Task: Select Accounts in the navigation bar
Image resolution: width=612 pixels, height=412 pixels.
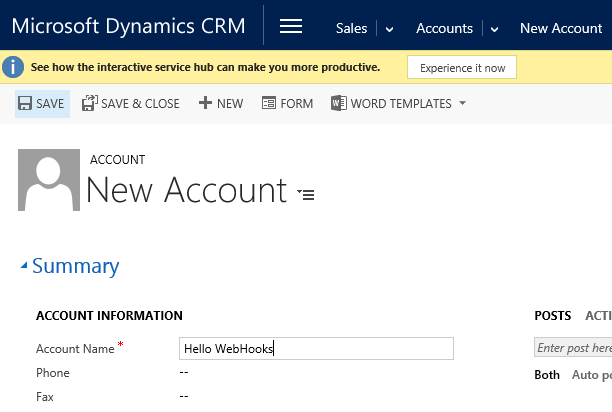Action: coord(444,28)
